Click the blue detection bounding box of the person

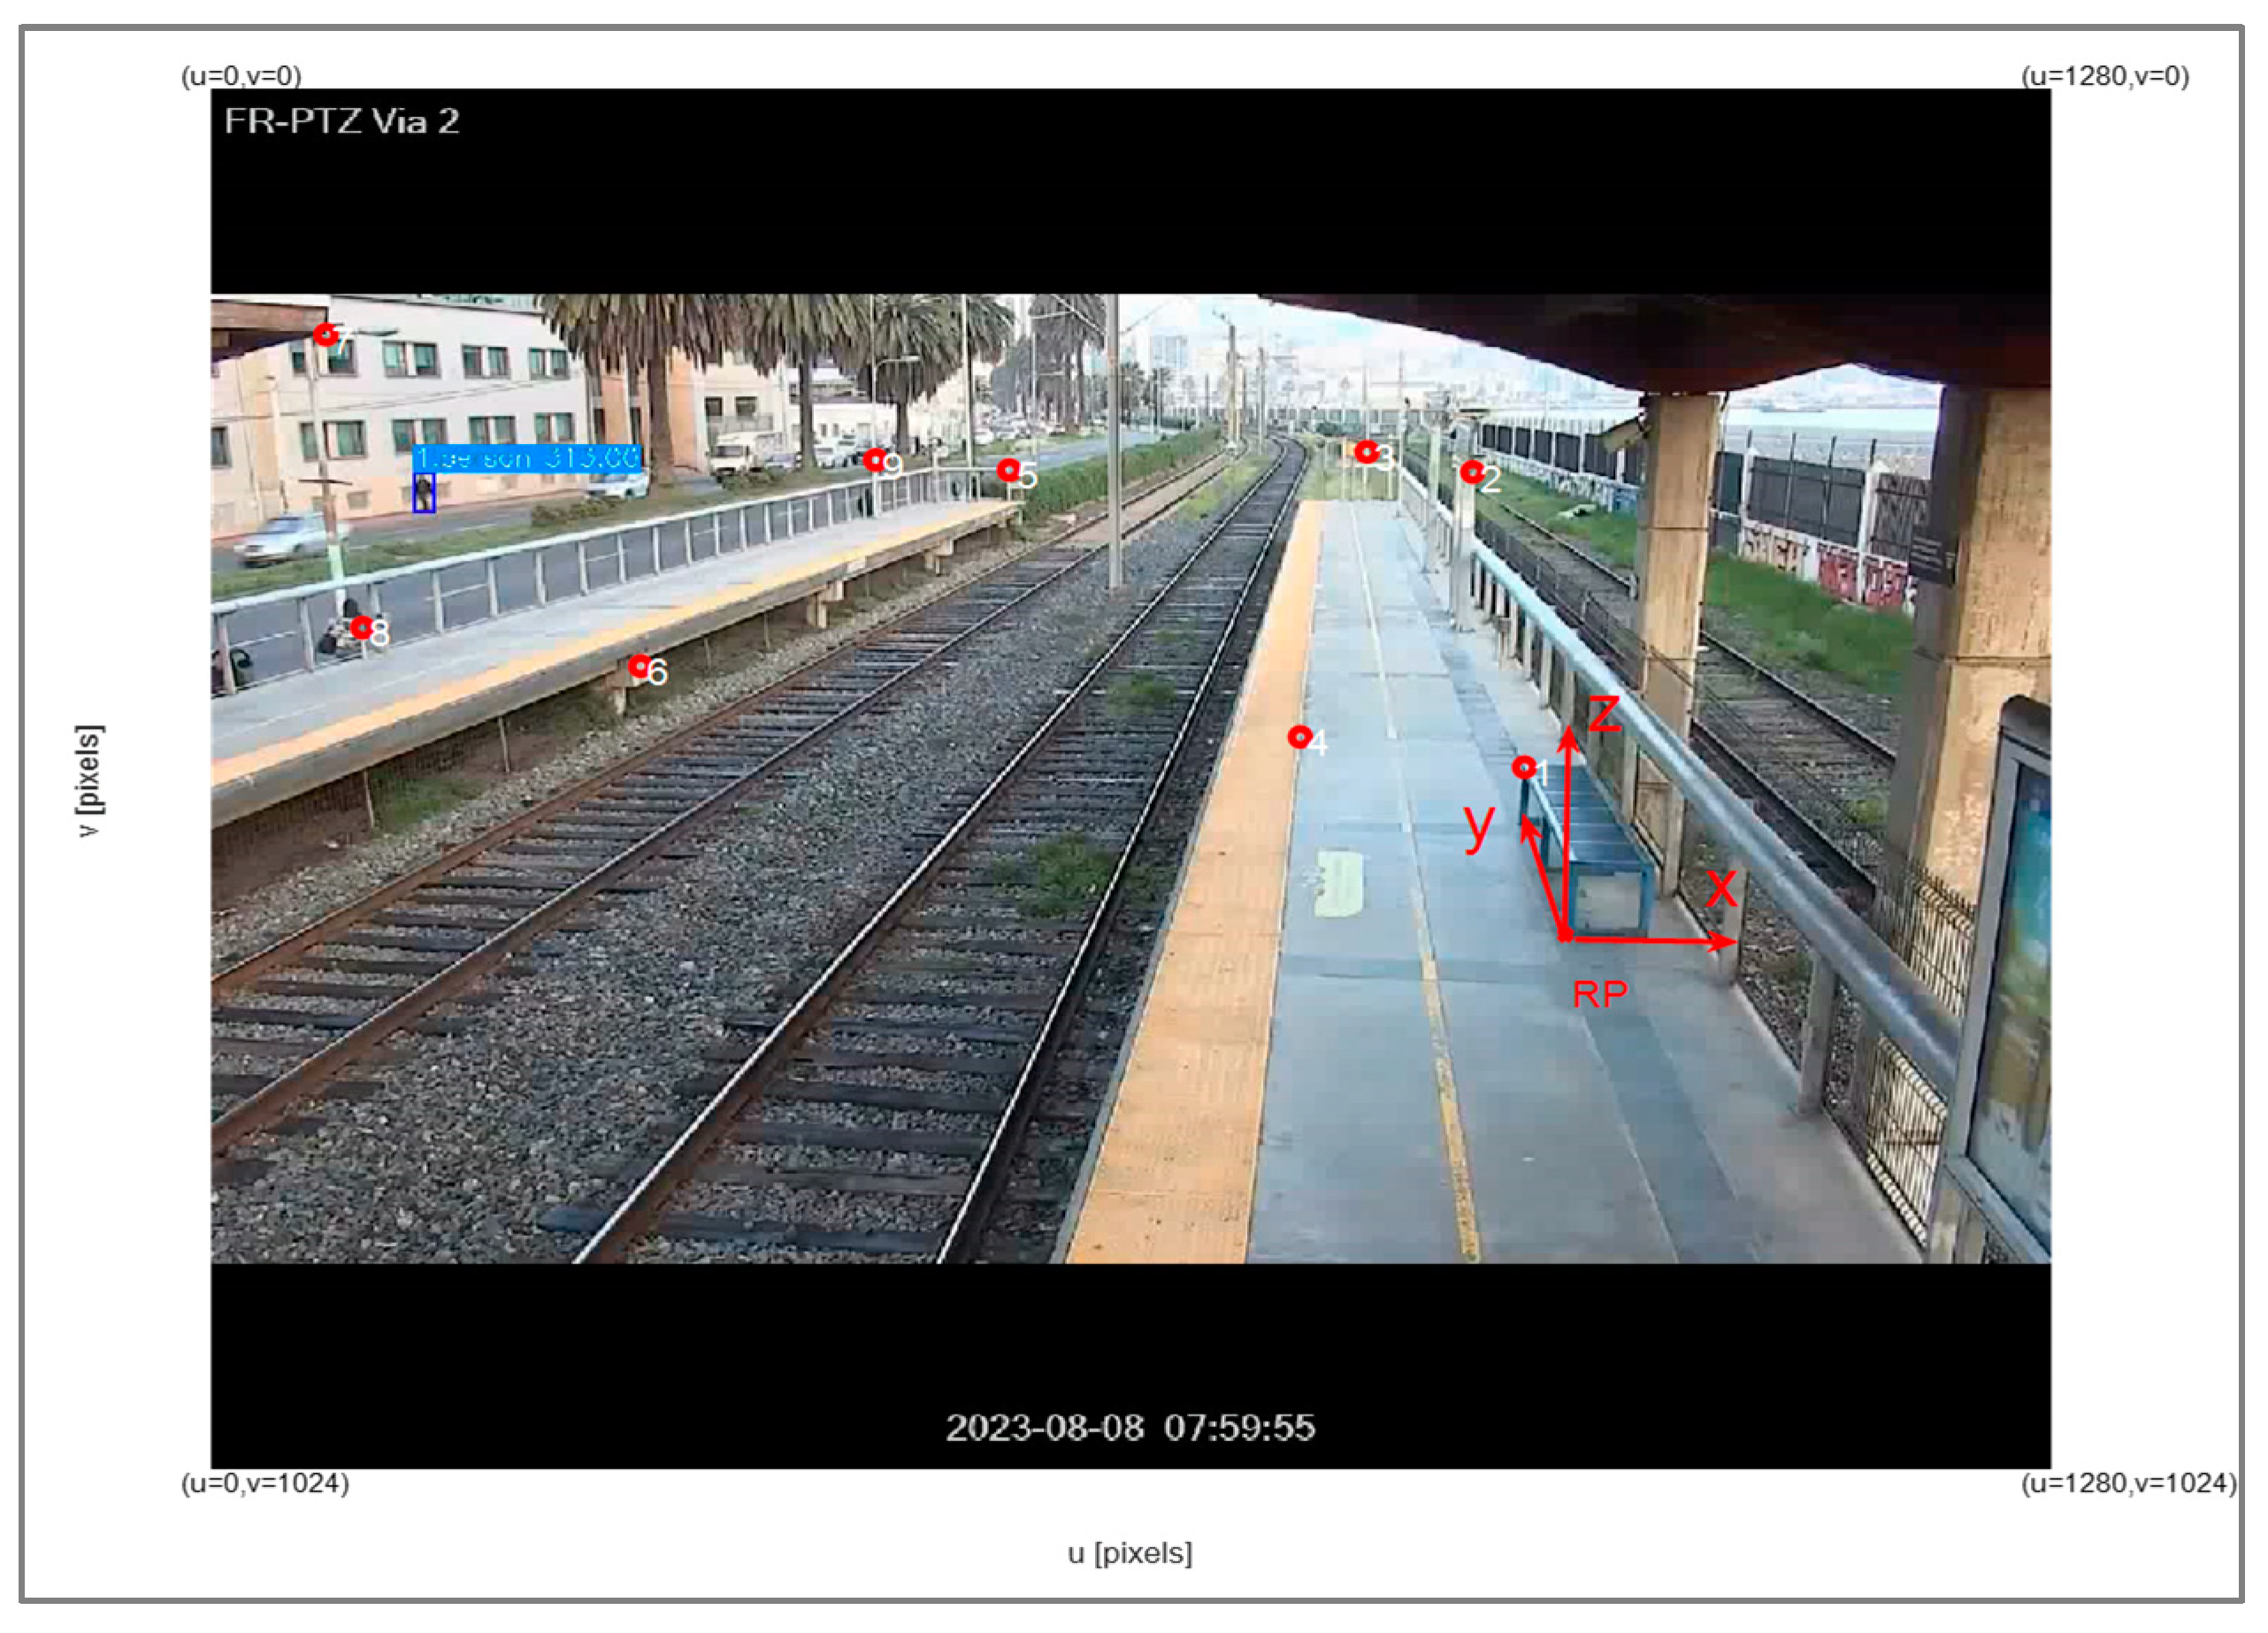point(424,493)
